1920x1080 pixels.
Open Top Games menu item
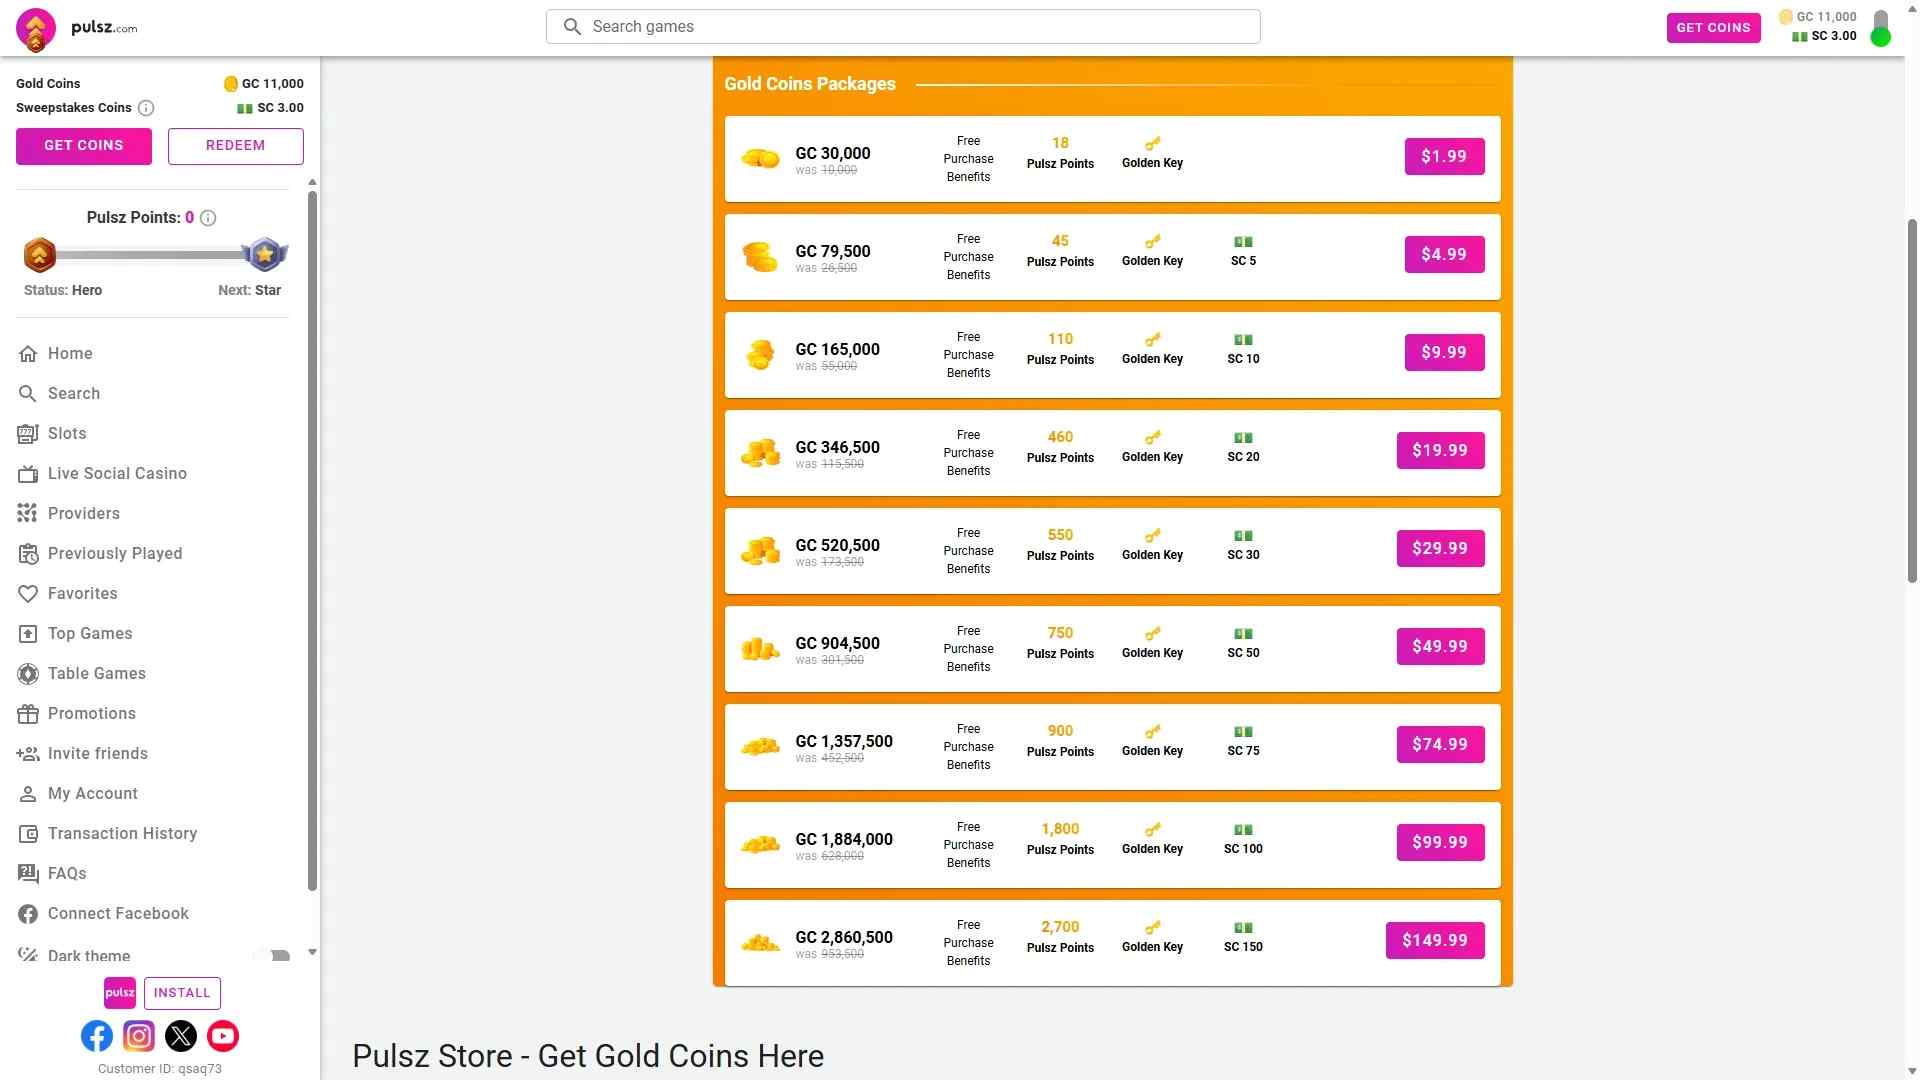click(x=90, y=634)
